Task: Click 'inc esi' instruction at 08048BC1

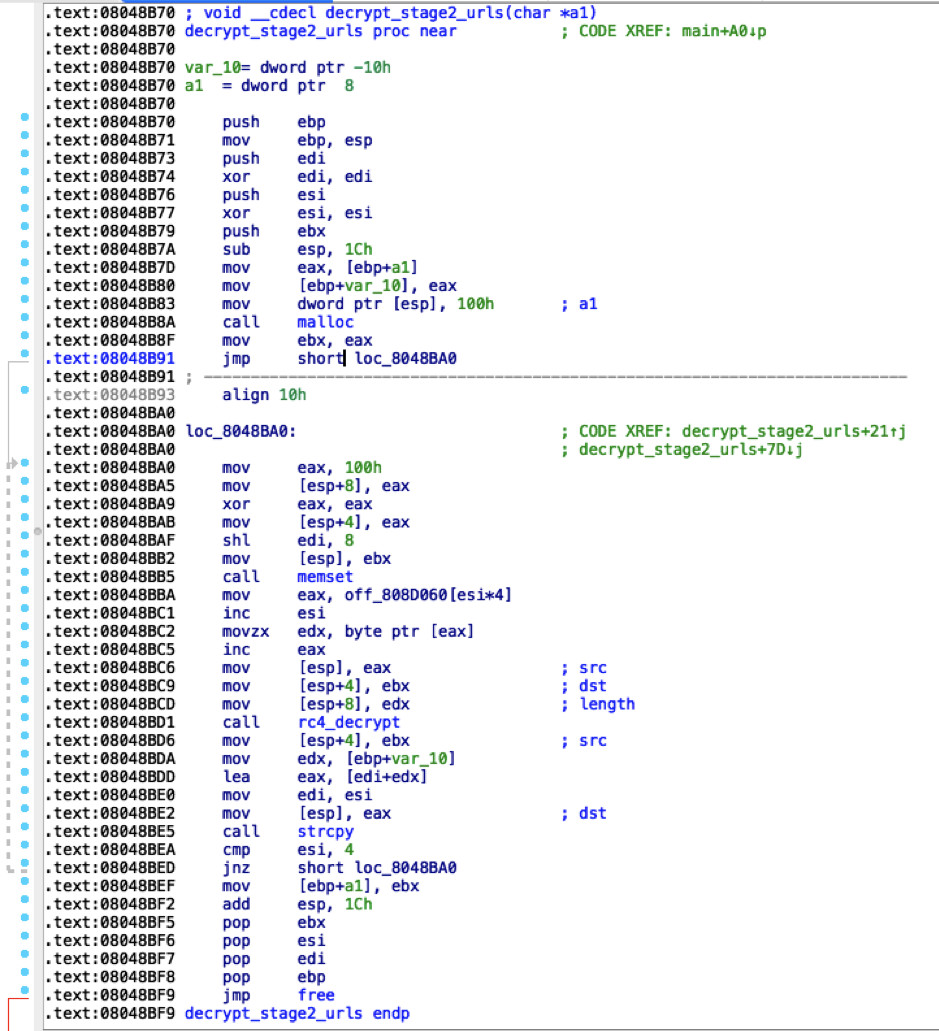Action: click(274, 613)
